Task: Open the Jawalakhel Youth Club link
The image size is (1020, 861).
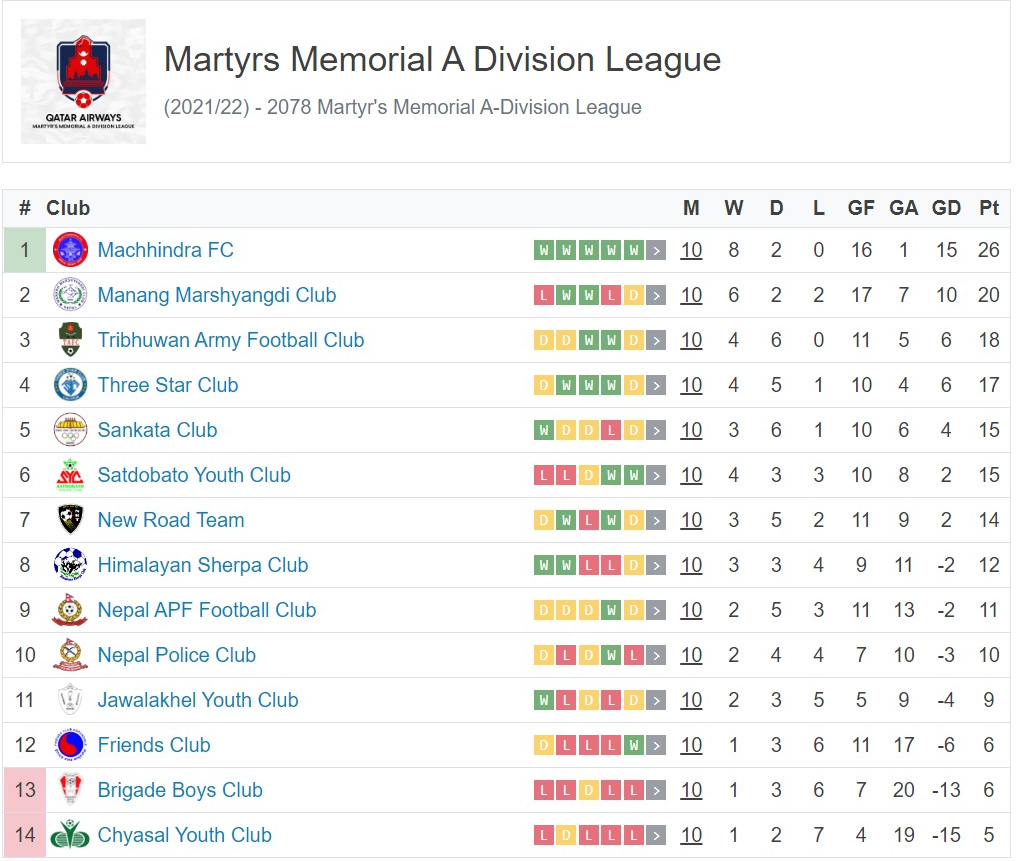Action: coord(198,700)
